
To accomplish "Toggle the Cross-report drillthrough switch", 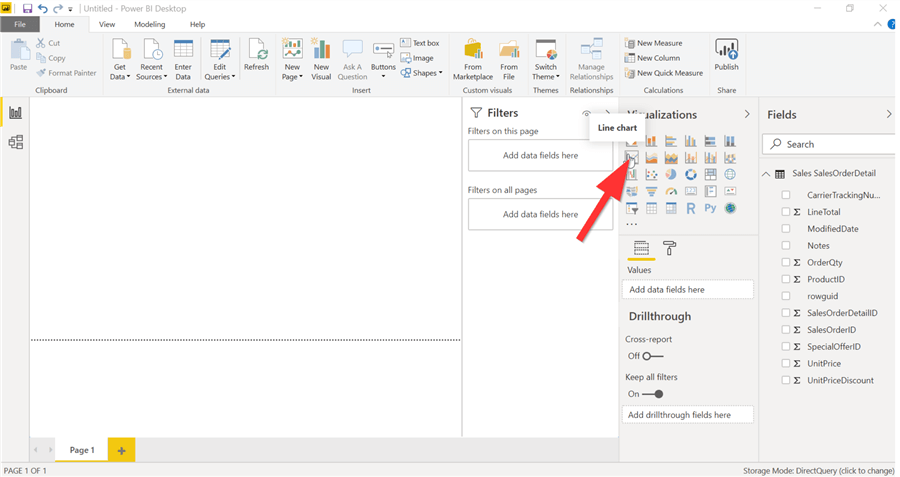I will [x=653, y=356].
